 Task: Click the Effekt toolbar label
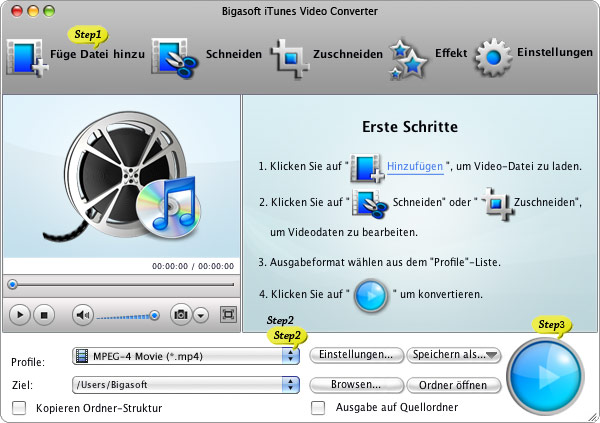[x=451, y=53]
